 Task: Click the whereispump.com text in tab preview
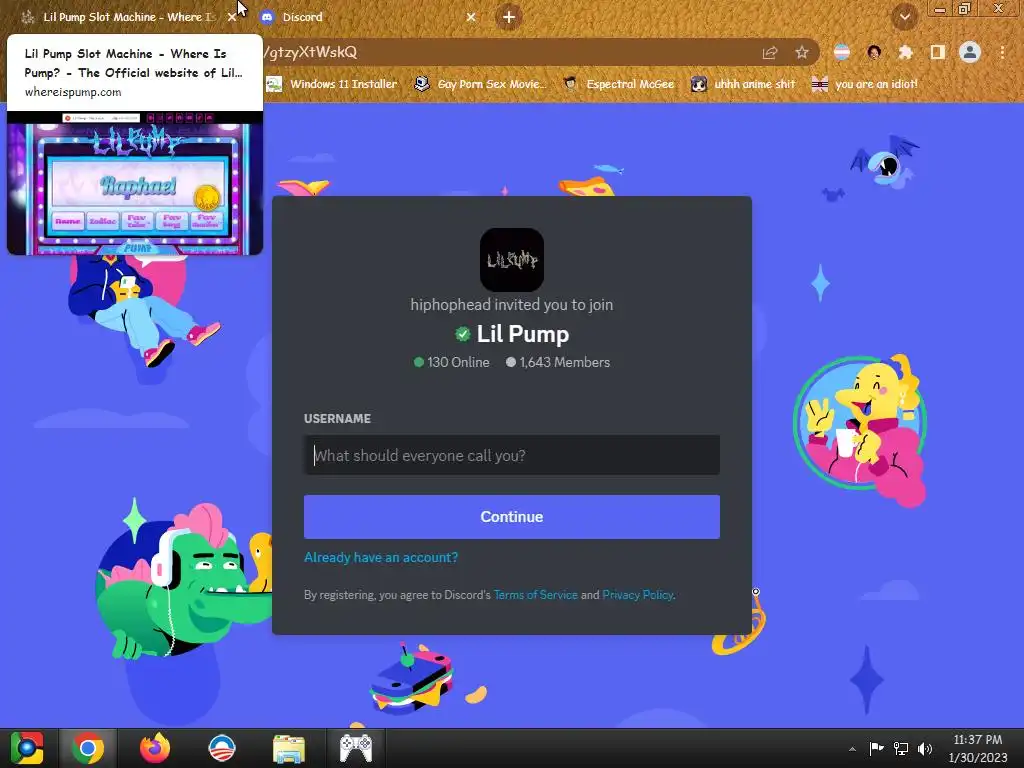coord(73,92)
